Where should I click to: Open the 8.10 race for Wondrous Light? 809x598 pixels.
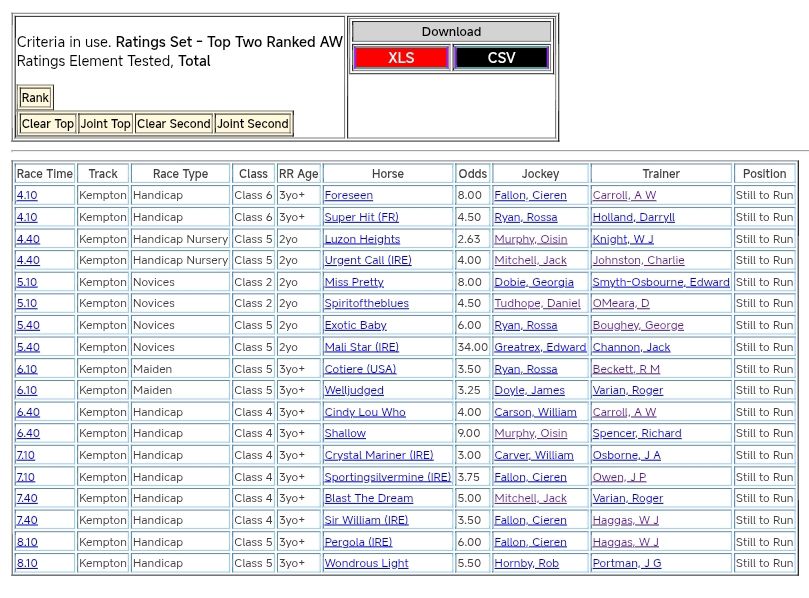tap(27, 564)
